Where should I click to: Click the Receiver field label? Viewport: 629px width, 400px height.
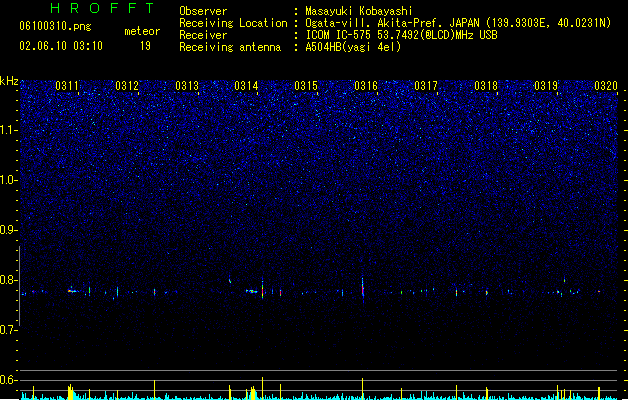203,35
